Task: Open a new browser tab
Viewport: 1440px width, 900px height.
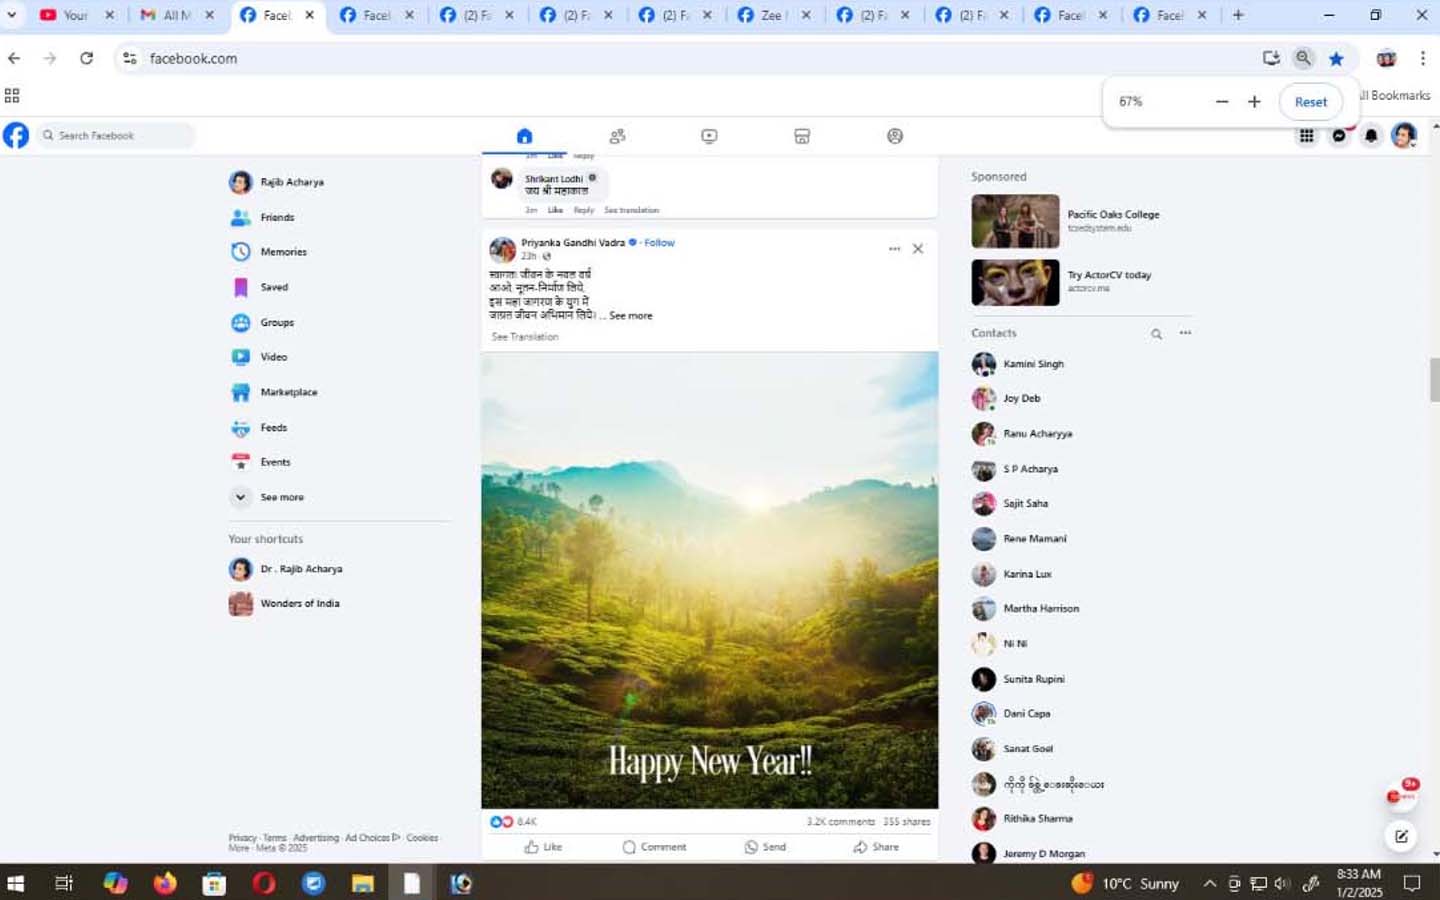Action: (1238, 15)
